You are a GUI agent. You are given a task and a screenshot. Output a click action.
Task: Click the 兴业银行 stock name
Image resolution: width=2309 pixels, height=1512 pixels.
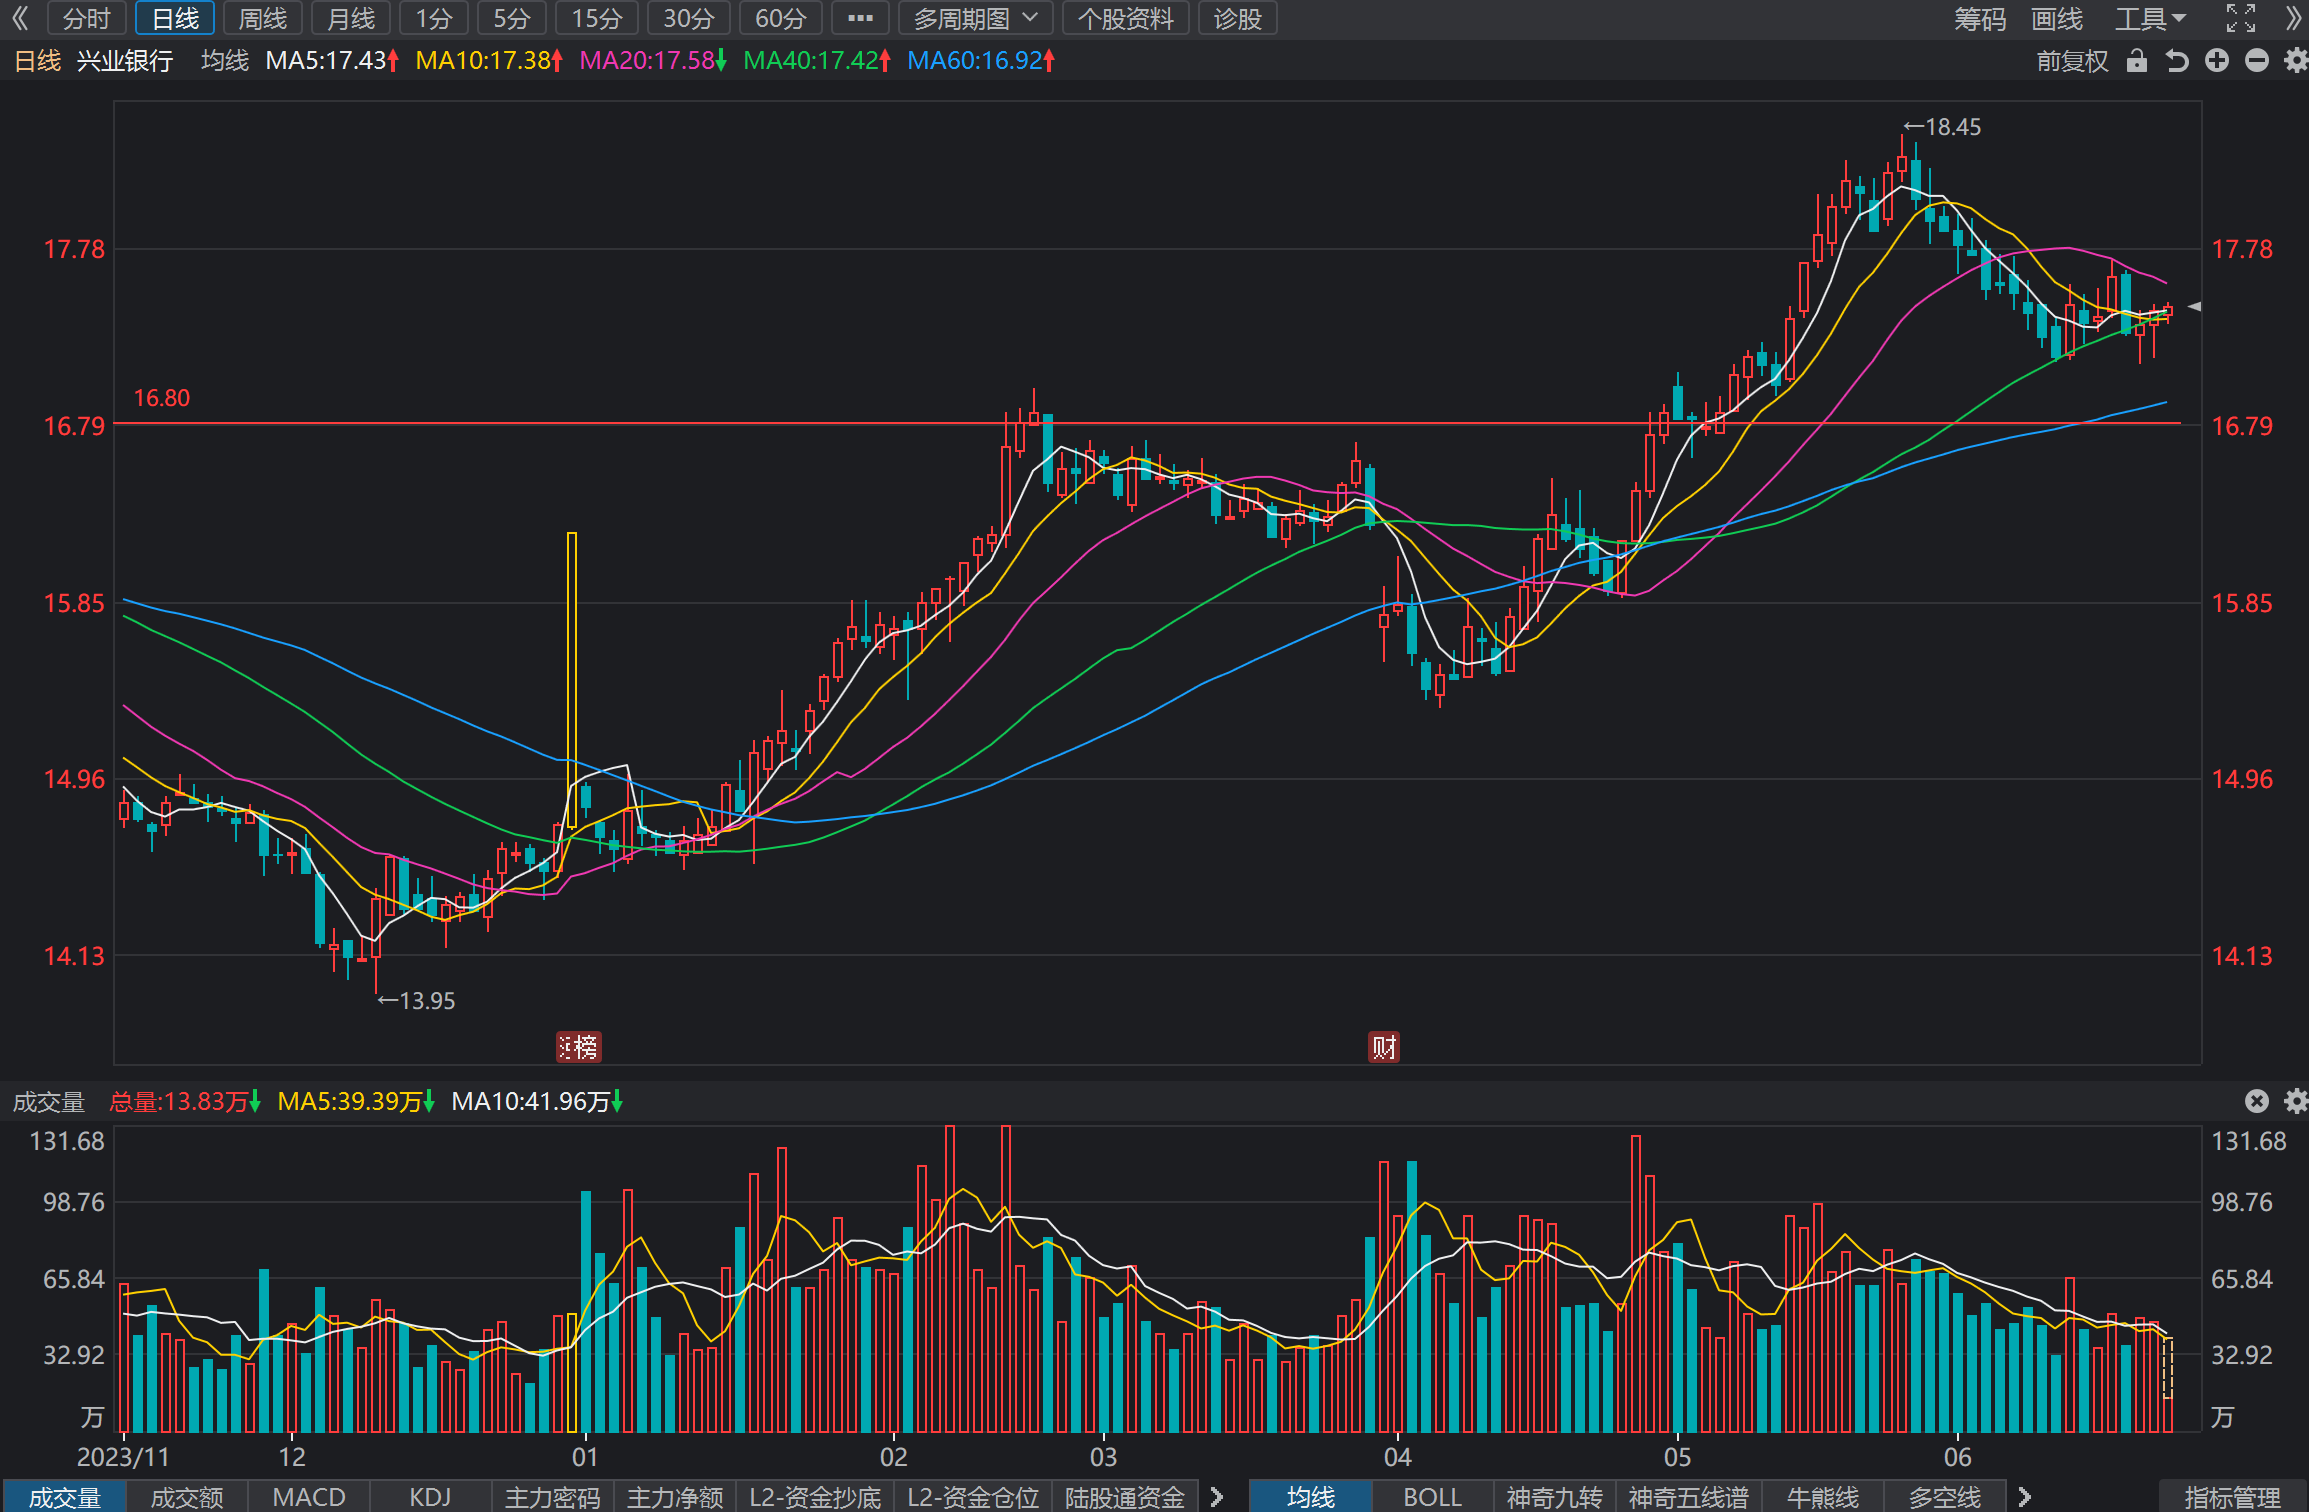(125, 61)
